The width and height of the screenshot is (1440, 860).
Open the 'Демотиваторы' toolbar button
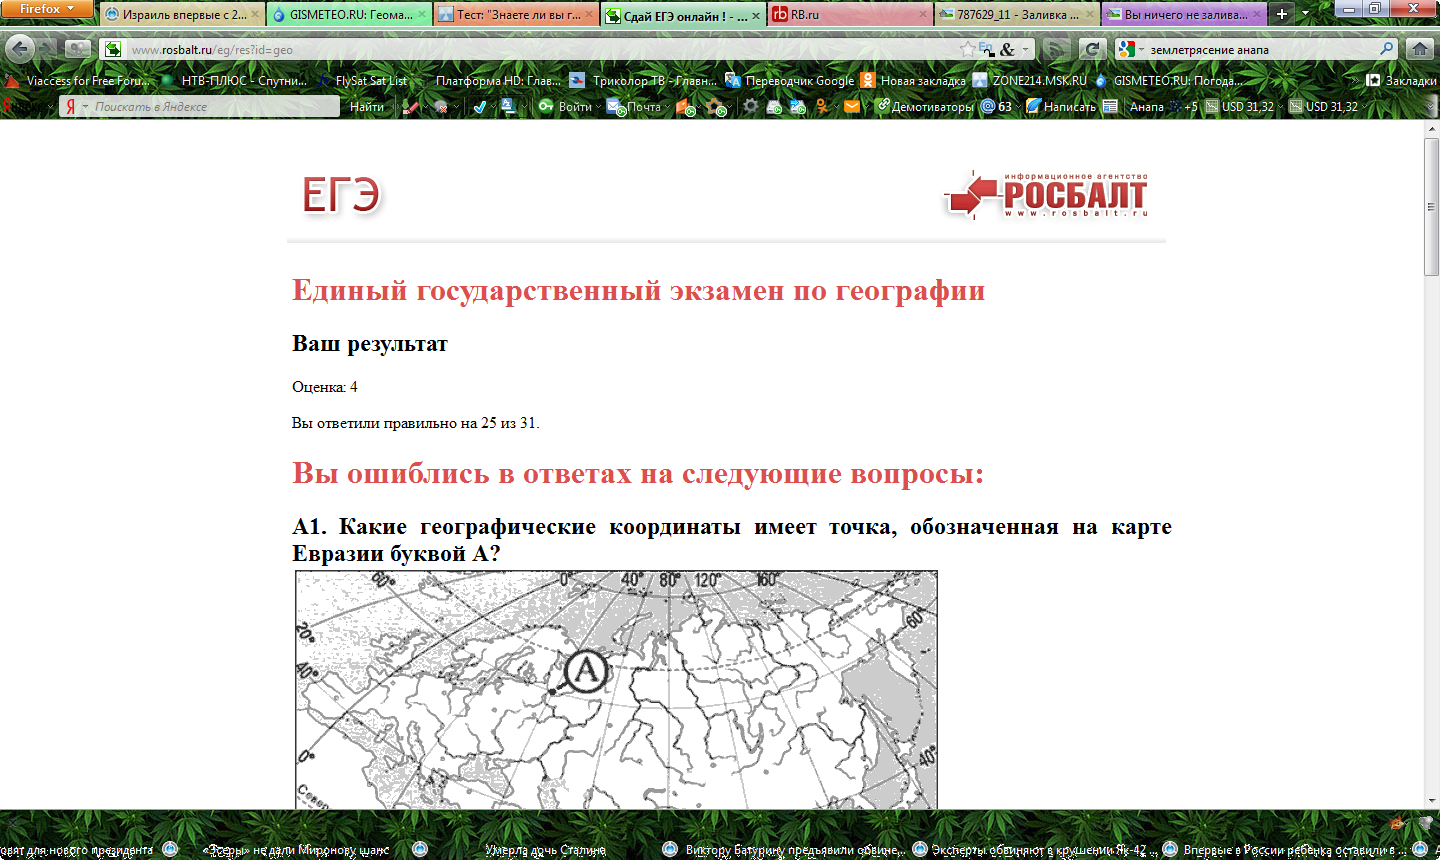[x=924, y=106]
